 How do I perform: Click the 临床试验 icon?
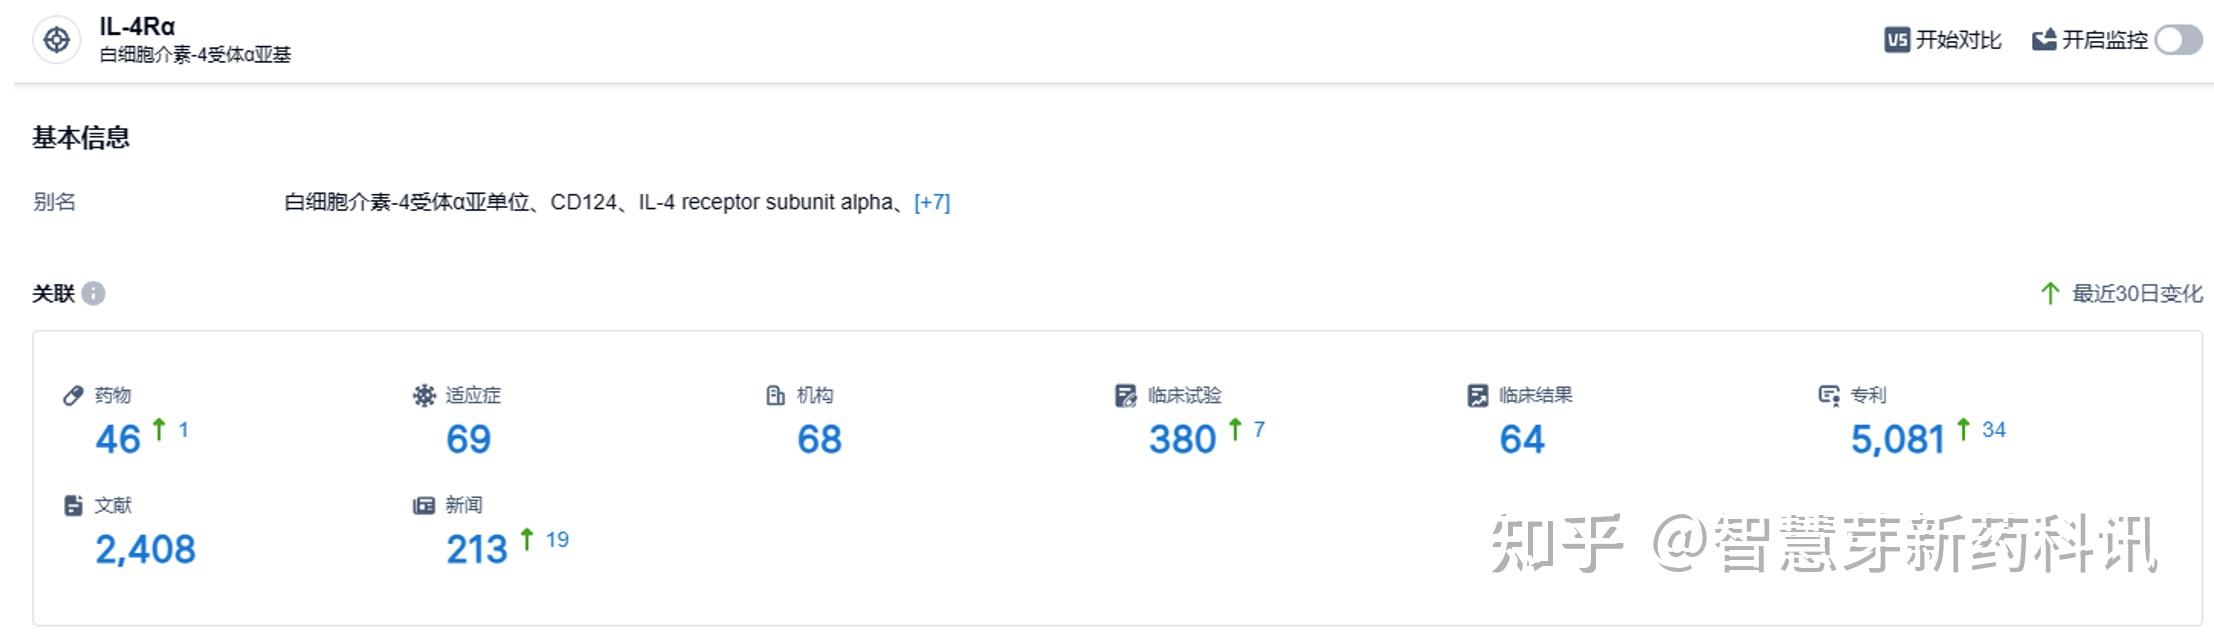[1126, 396]
